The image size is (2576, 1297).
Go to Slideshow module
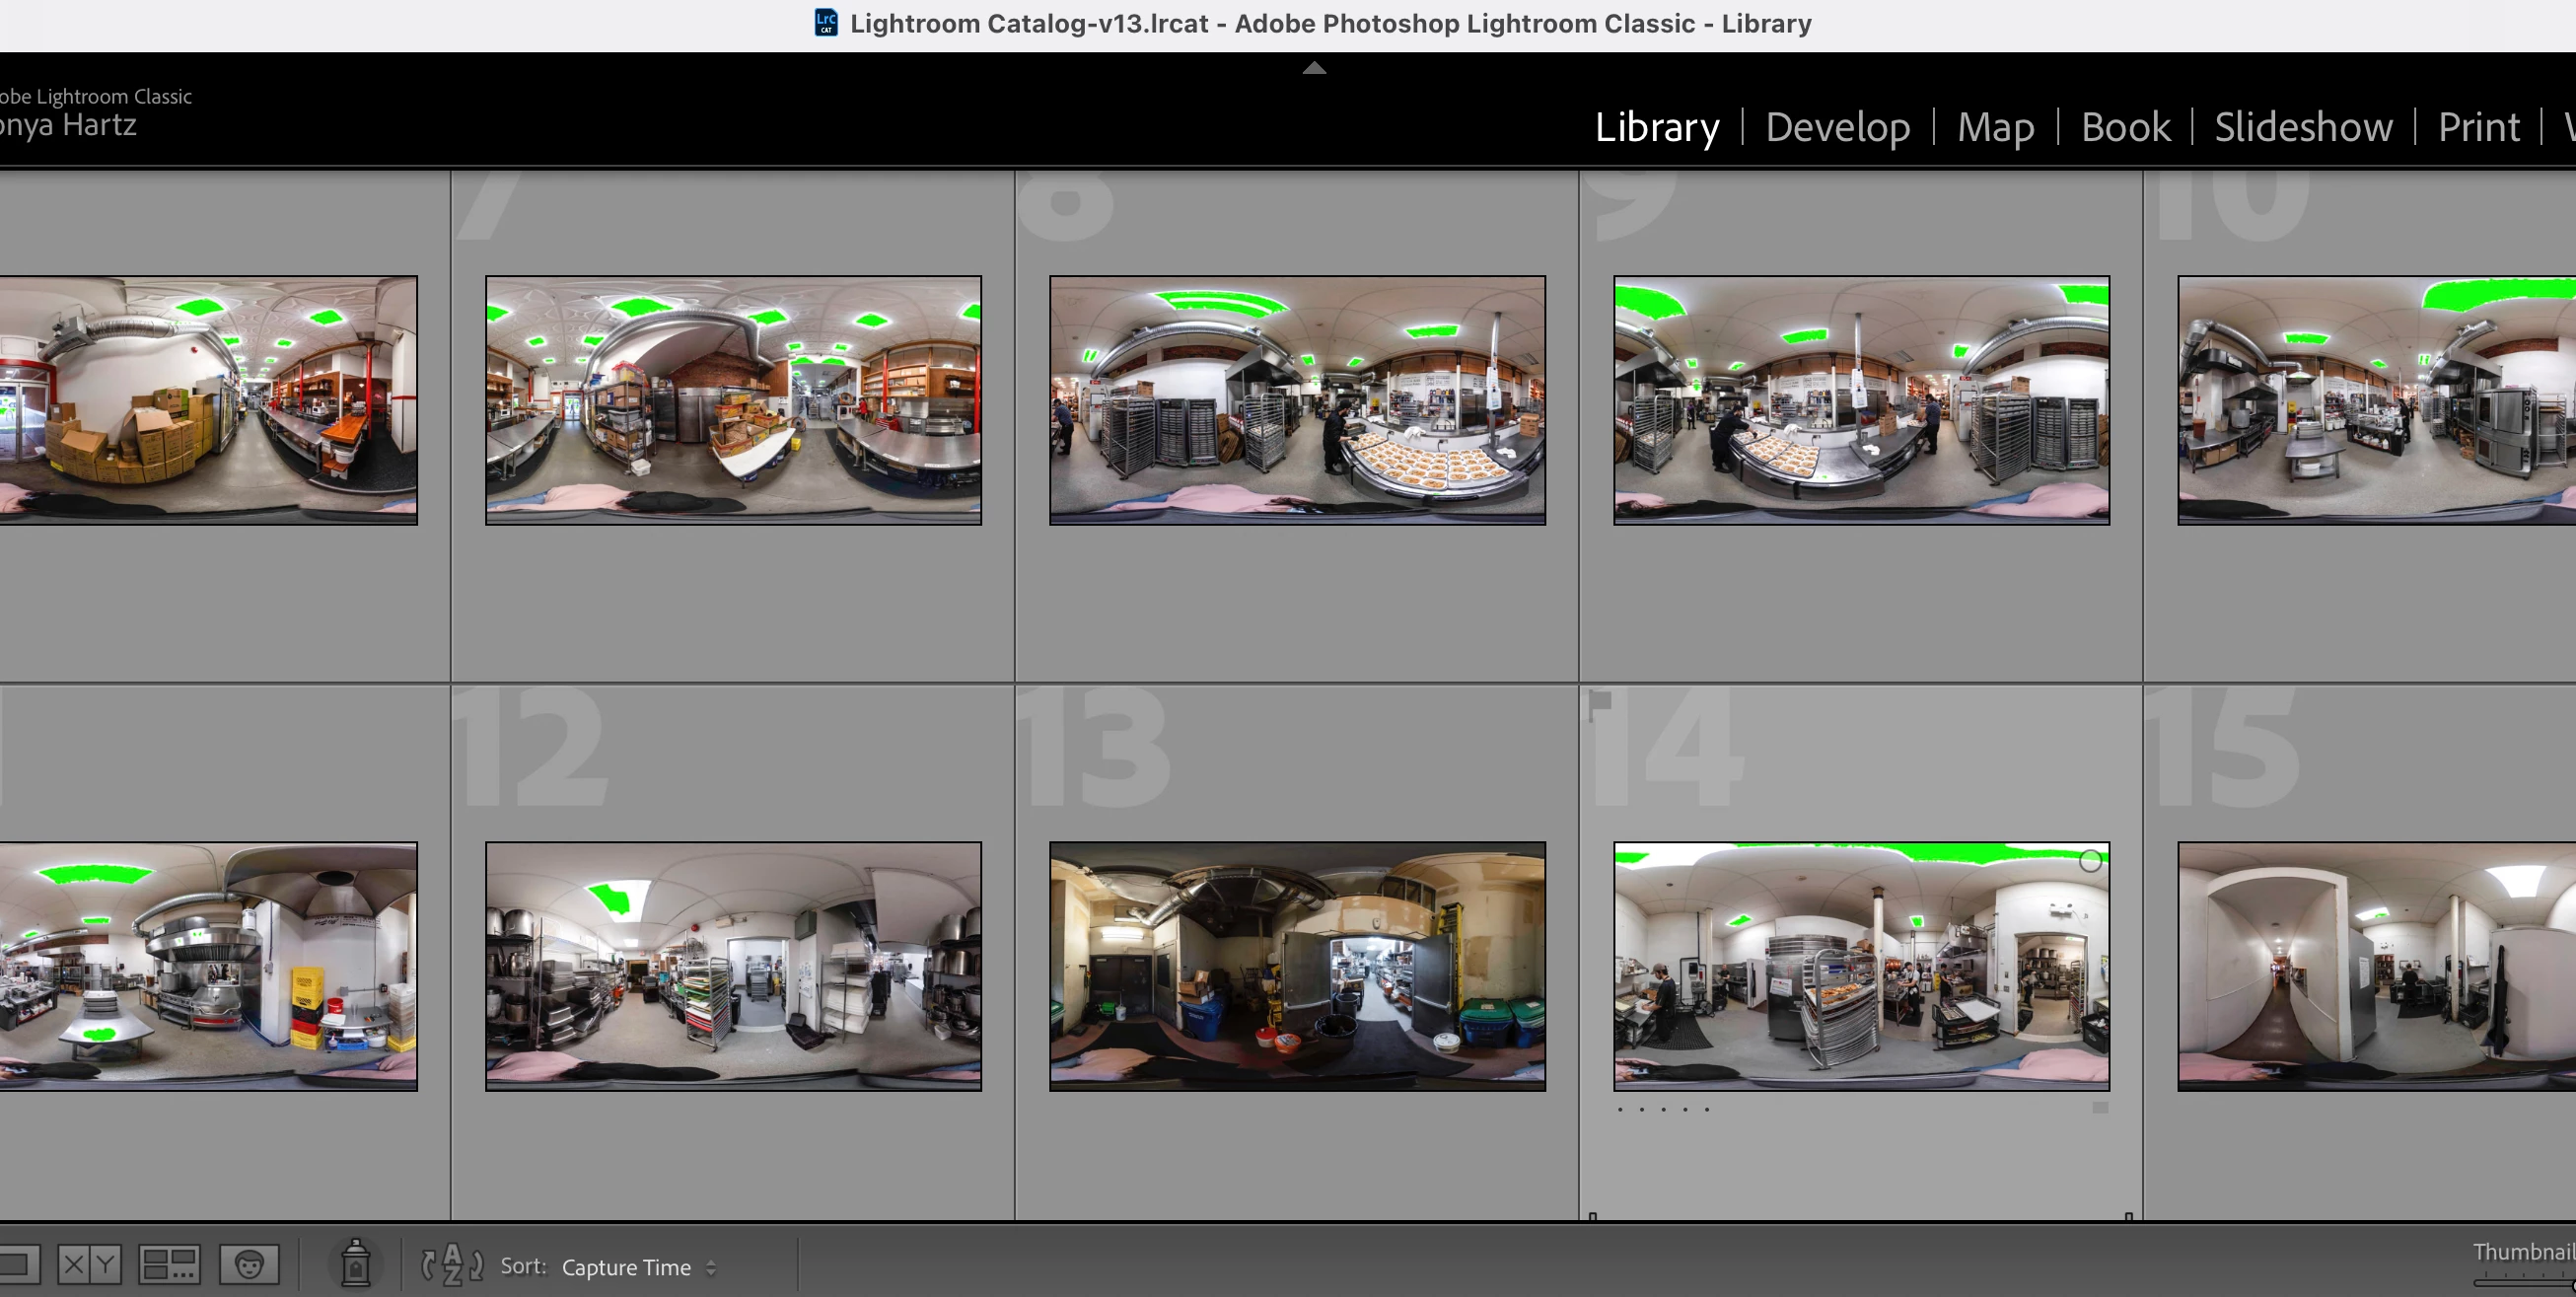point(2303,127)
